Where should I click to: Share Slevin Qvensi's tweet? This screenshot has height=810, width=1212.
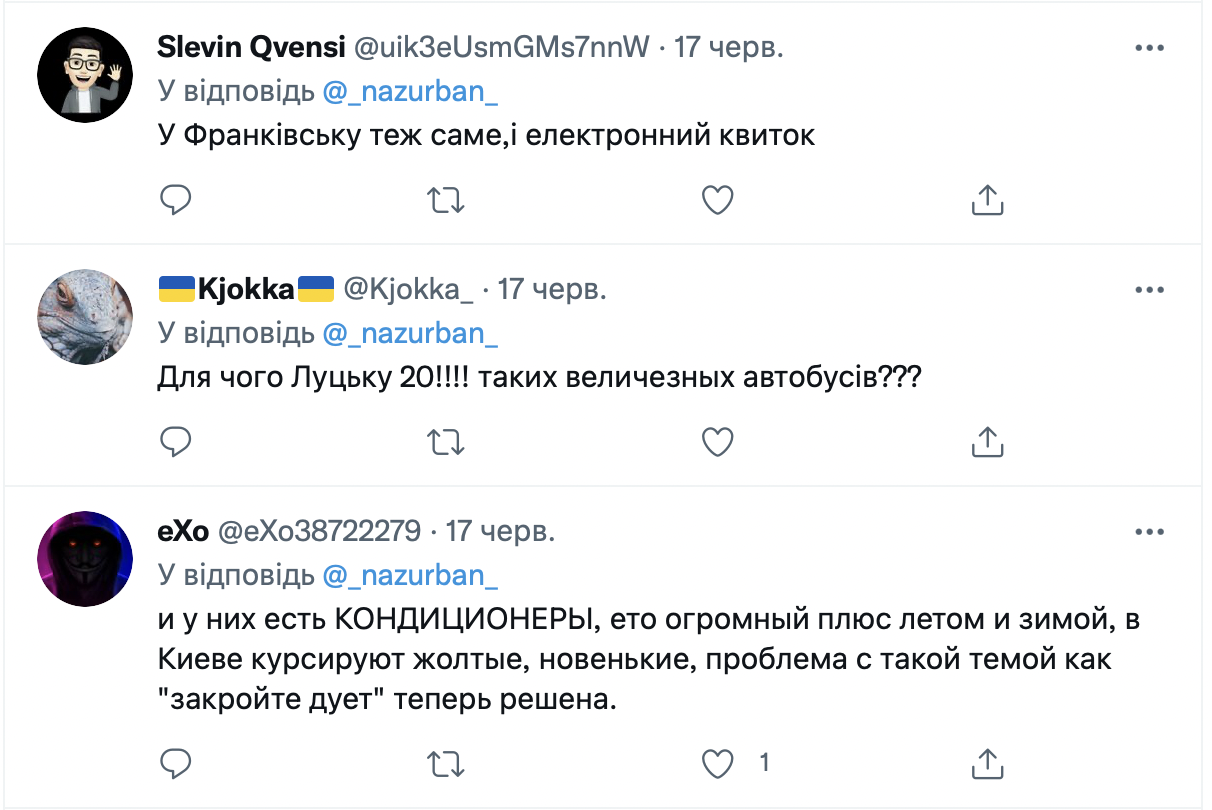pyautogui.click(x=987, y=200)
